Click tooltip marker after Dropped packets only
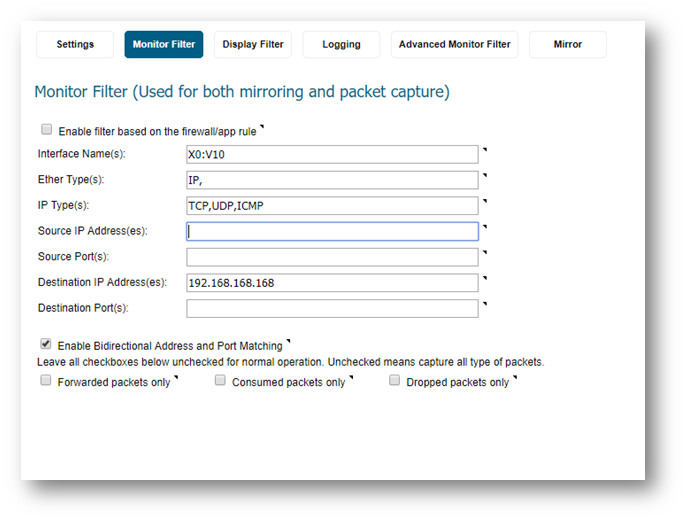Image resolution: width=687 pixels, height=522 pixels. (515, 377)
